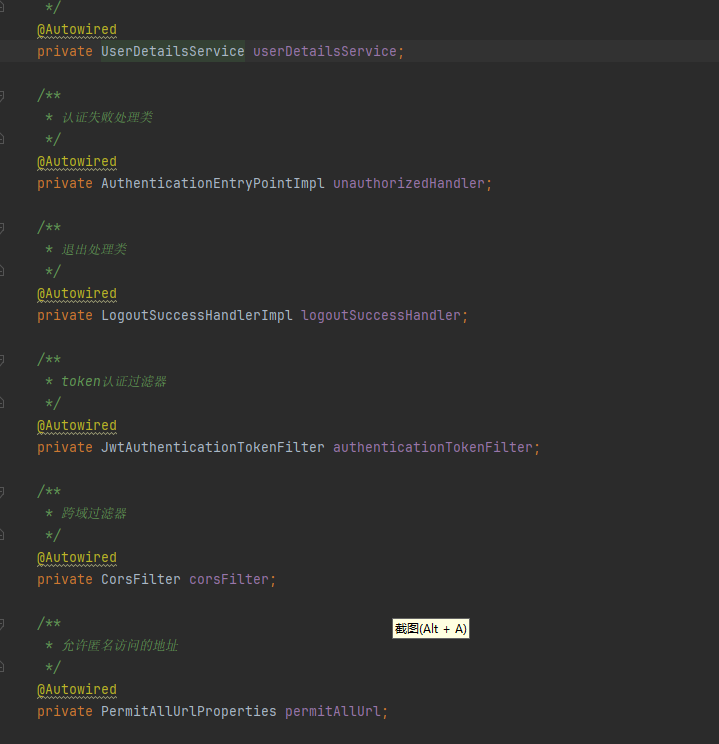Collapse the token认证过滤器 comment block fold marker

pos(1,360)
